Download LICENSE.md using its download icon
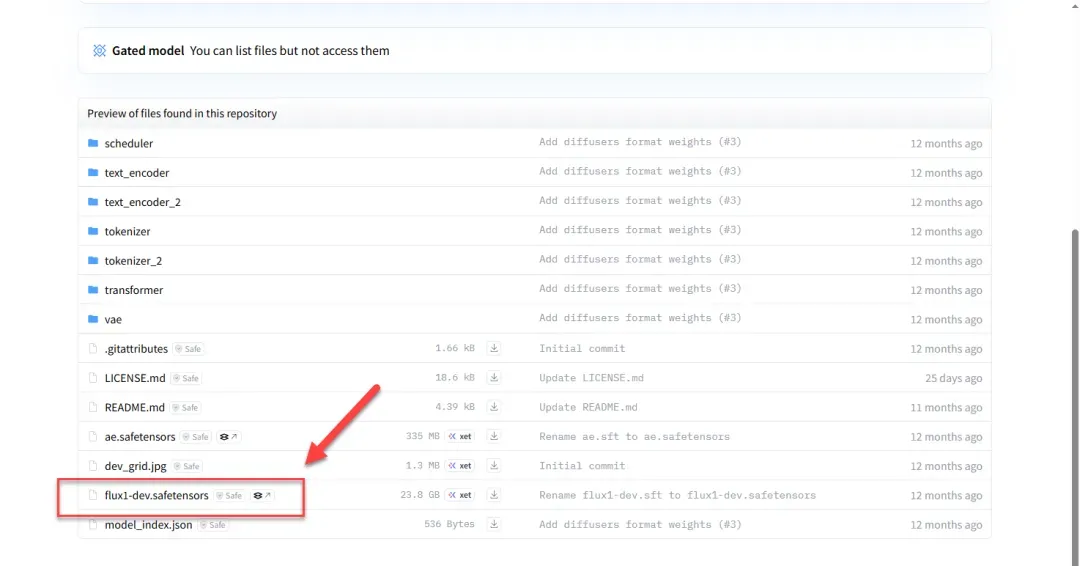Viewport: 1080px width, 566px height. coord(493,378)
